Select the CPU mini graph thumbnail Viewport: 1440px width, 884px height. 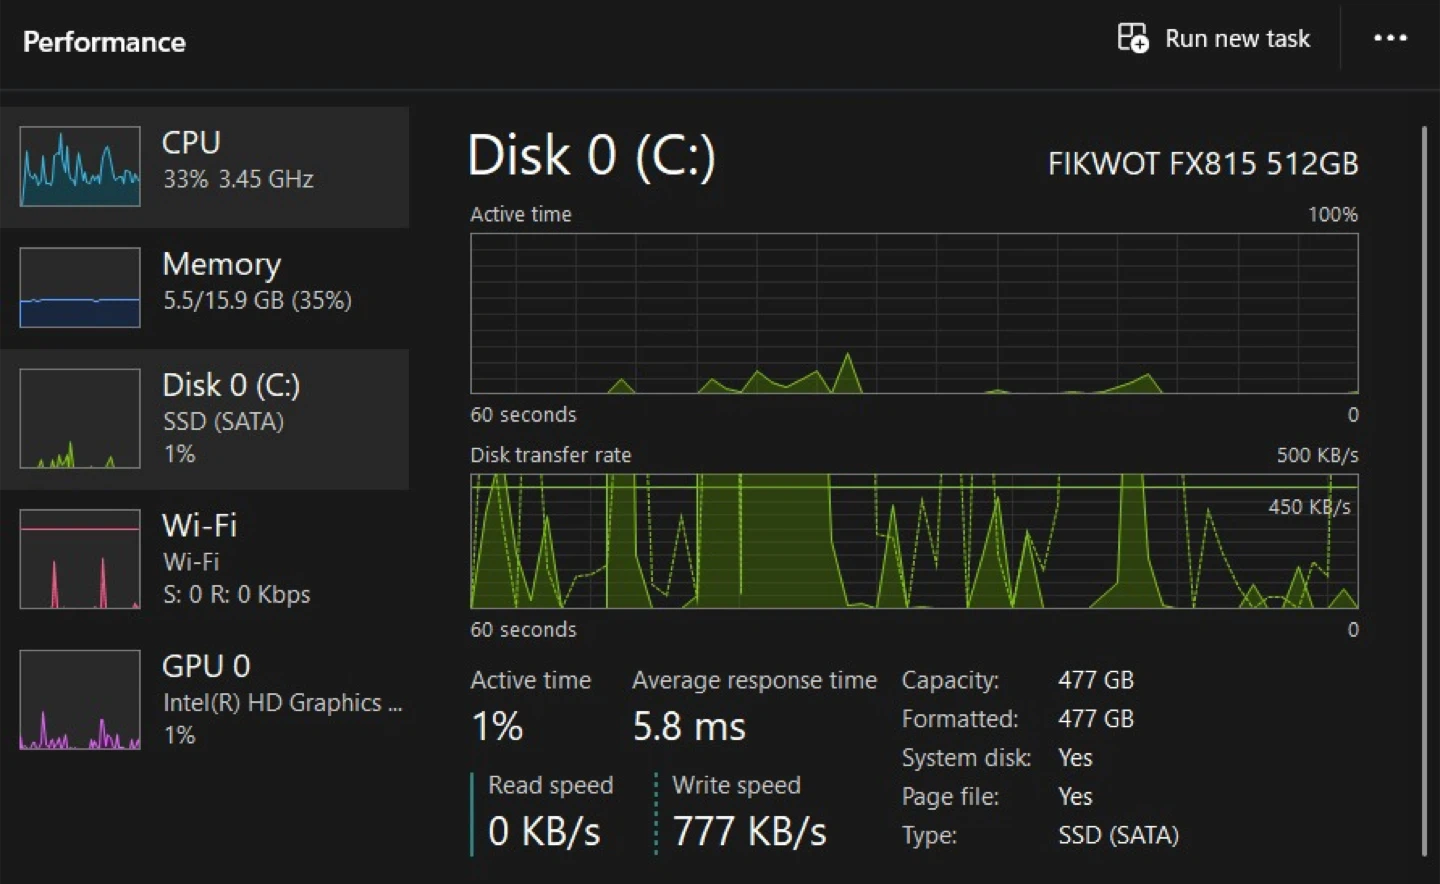(x=80, y=166)
